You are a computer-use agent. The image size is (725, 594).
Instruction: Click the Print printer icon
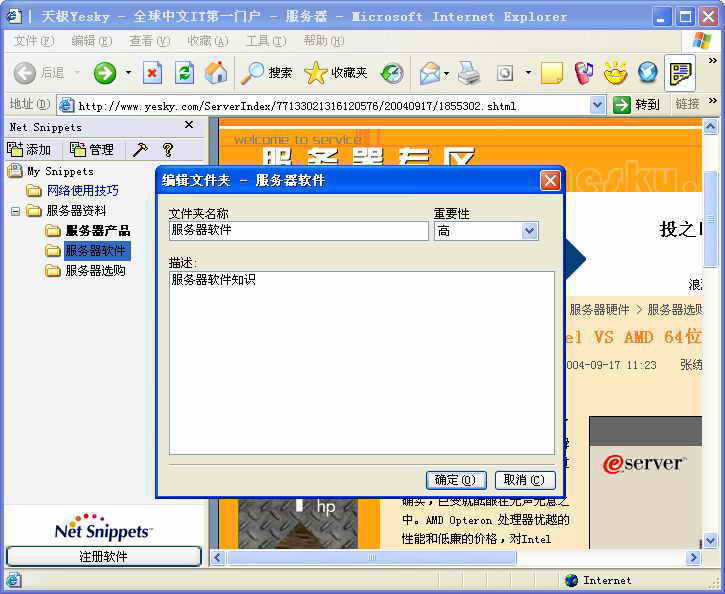[469, 73]
